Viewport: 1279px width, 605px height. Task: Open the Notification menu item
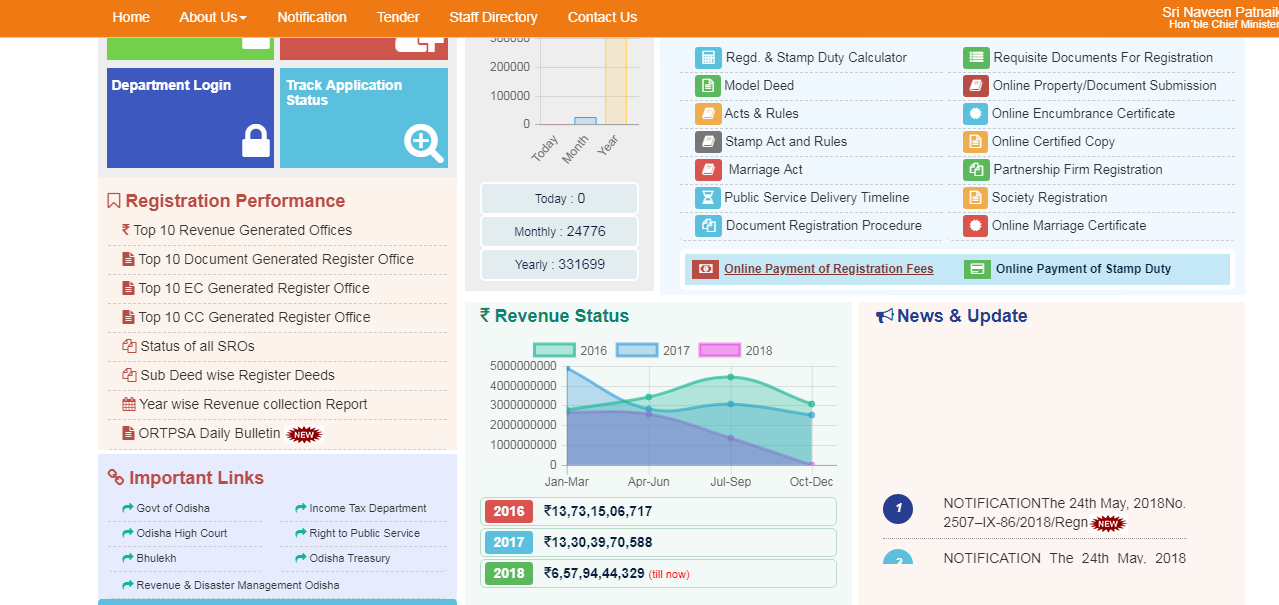tap(312, 17)
